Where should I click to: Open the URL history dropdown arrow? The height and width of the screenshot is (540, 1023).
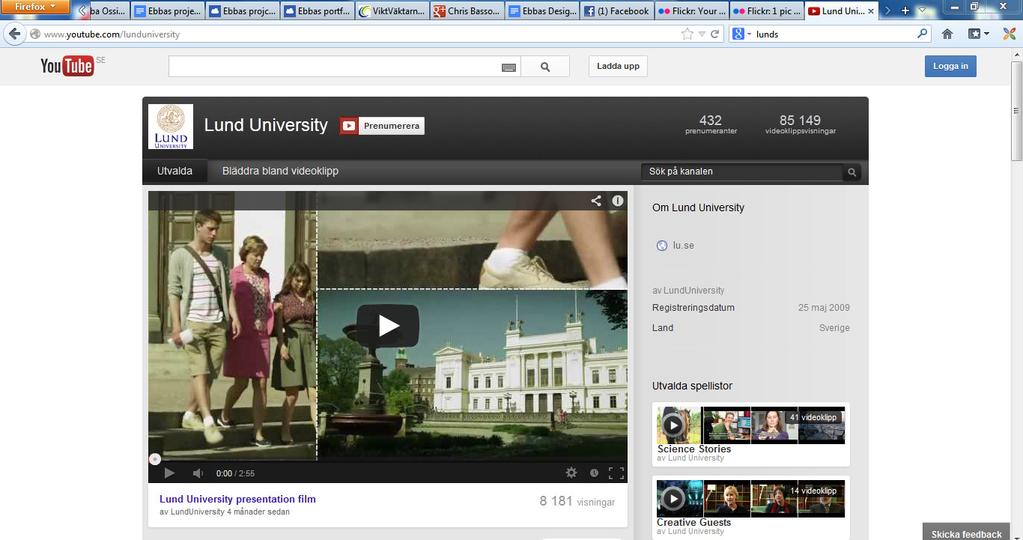702,34
